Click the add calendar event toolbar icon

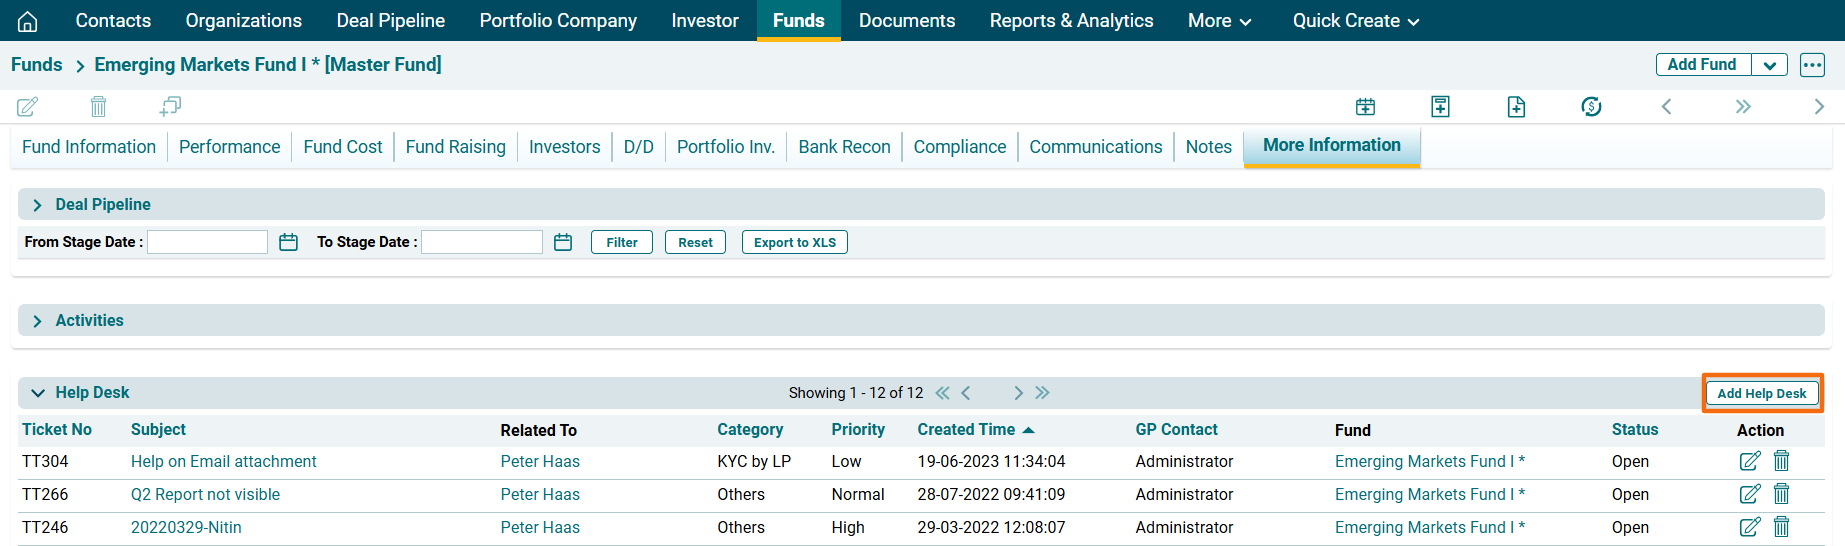tap(1365, 106)
